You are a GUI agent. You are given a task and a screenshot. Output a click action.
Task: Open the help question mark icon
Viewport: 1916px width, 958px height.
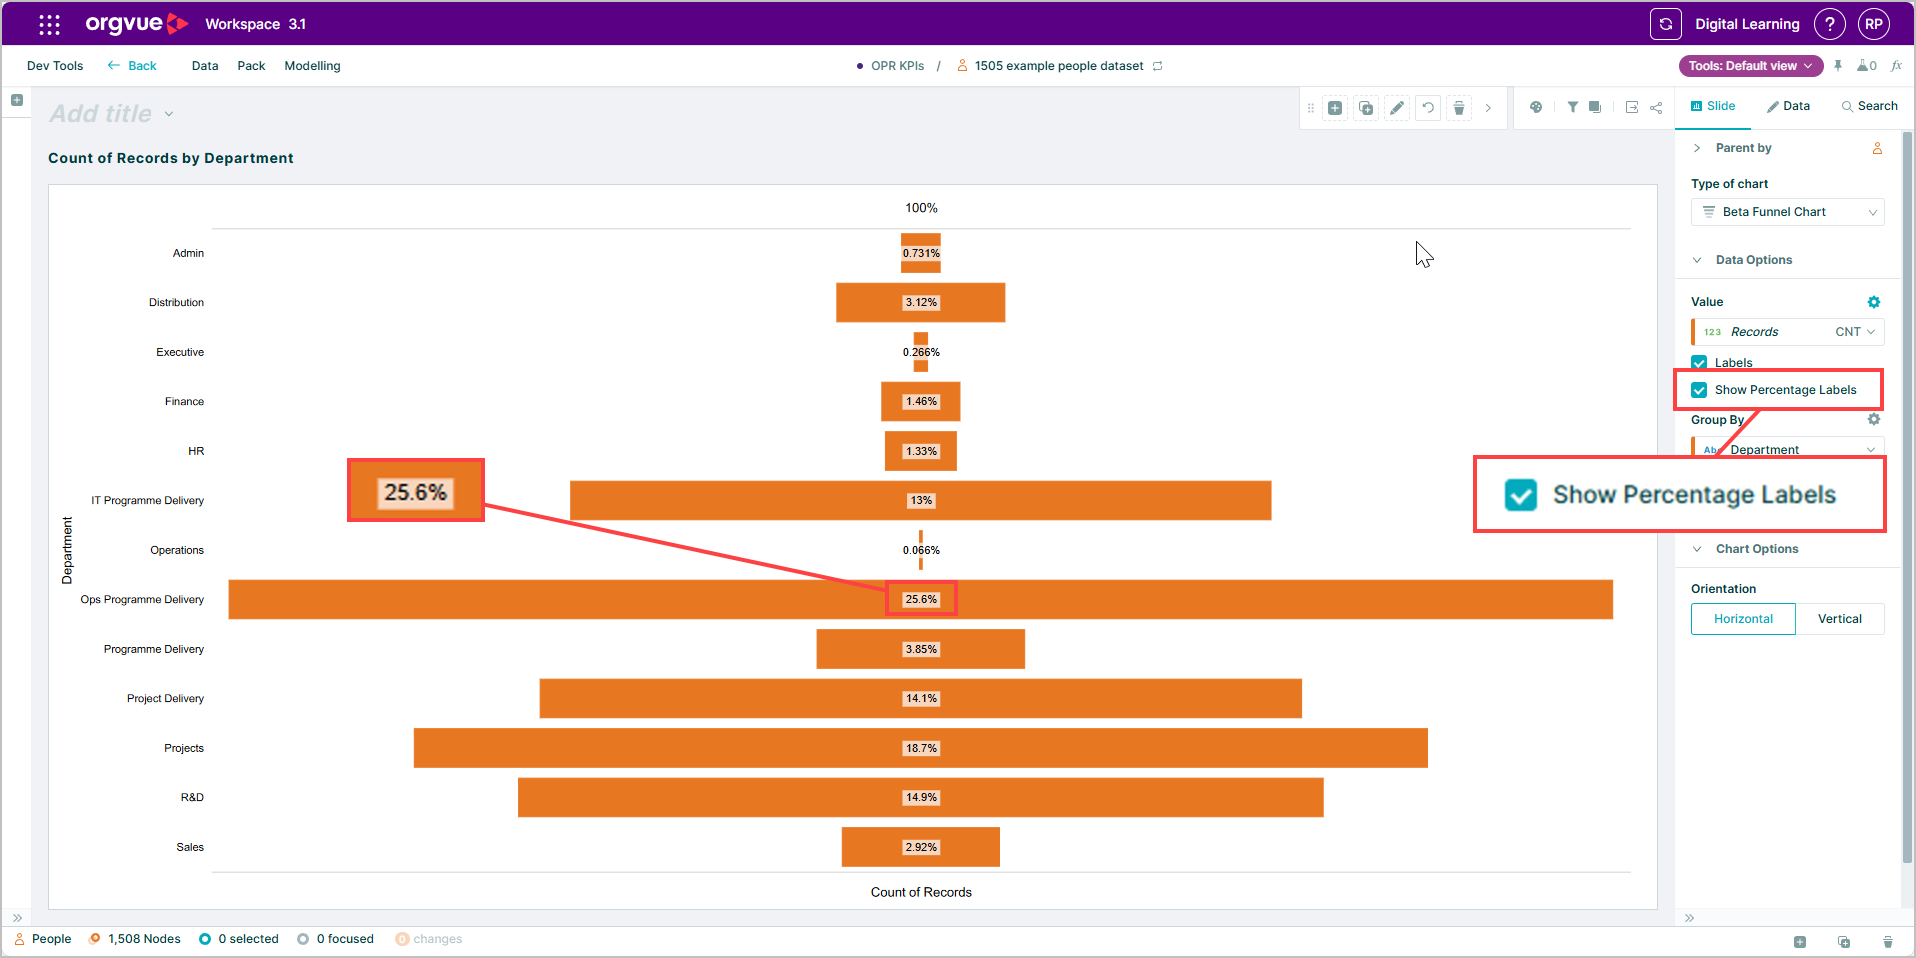[x=1830, y=24]
